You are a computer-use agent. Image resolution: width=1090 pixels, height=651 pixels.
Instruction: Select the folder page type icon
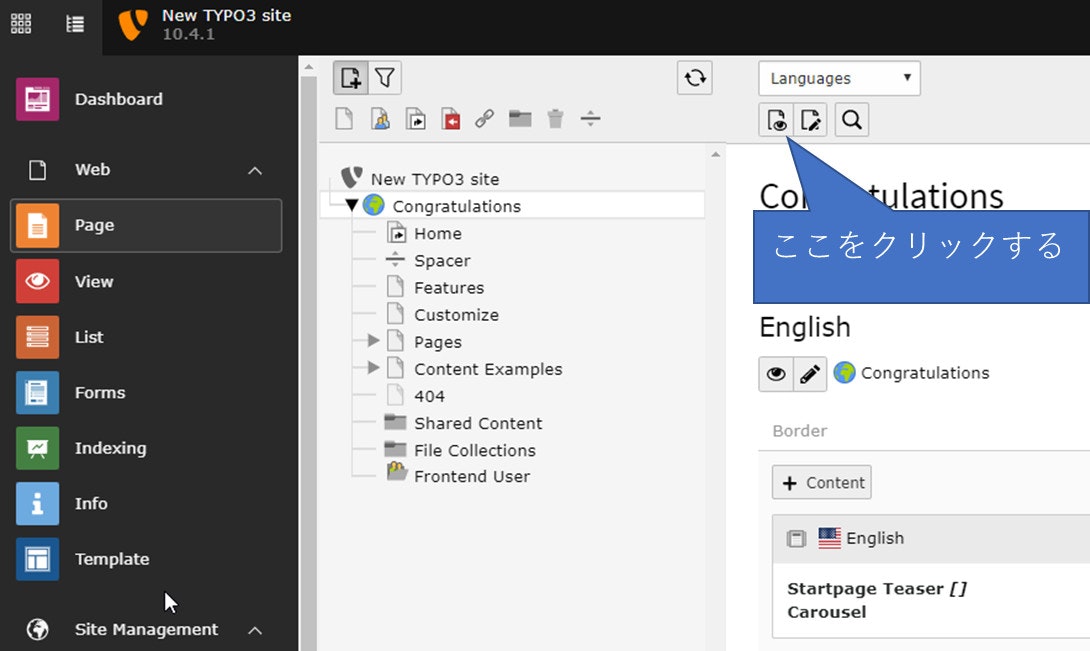520,118
